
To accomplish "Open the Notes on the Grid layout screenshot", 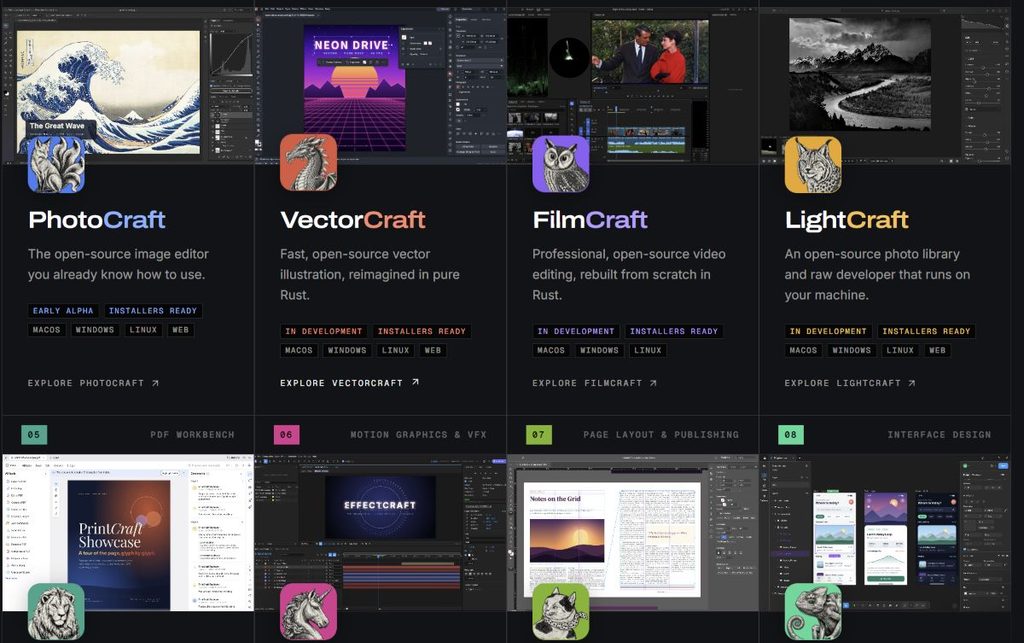I will pyautogui.click(x=632, y=533).
